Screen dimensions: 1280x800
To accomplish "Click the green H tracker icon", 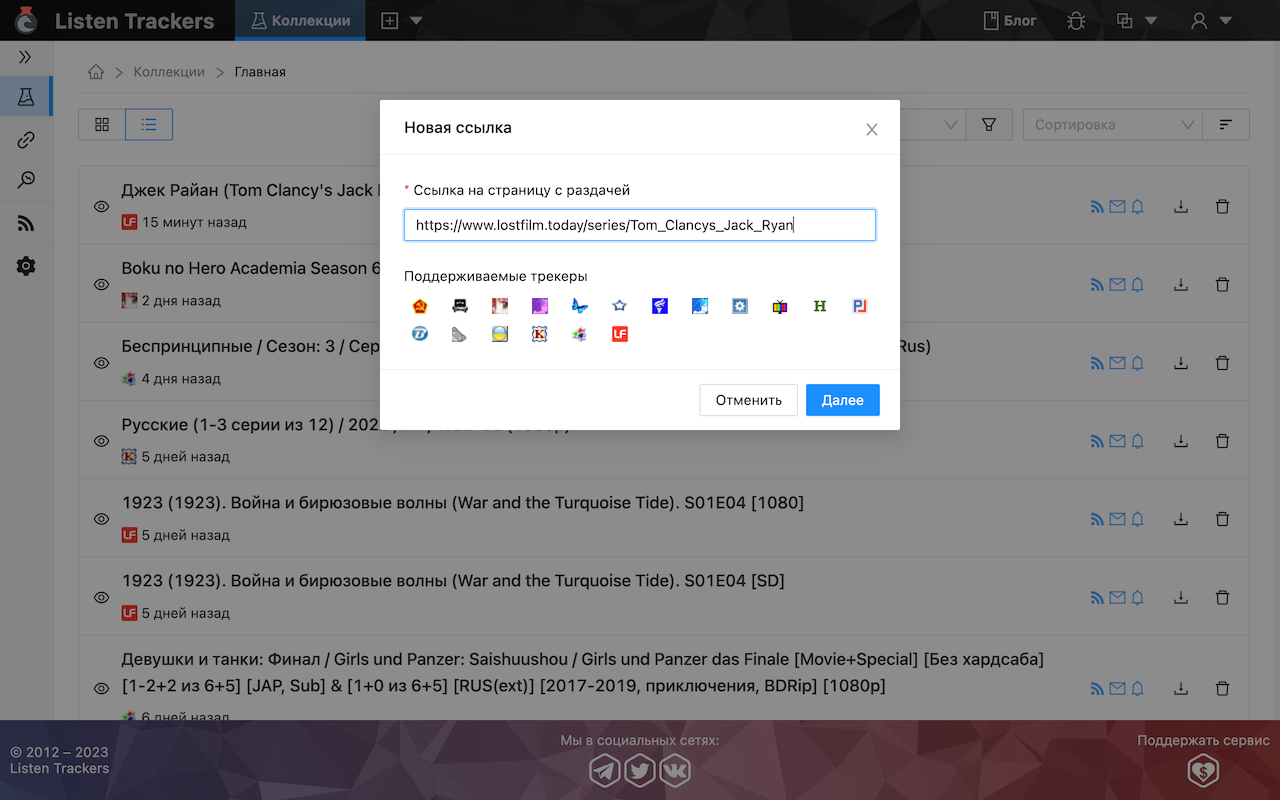I will pyautogui.click(x=820, y=306).
